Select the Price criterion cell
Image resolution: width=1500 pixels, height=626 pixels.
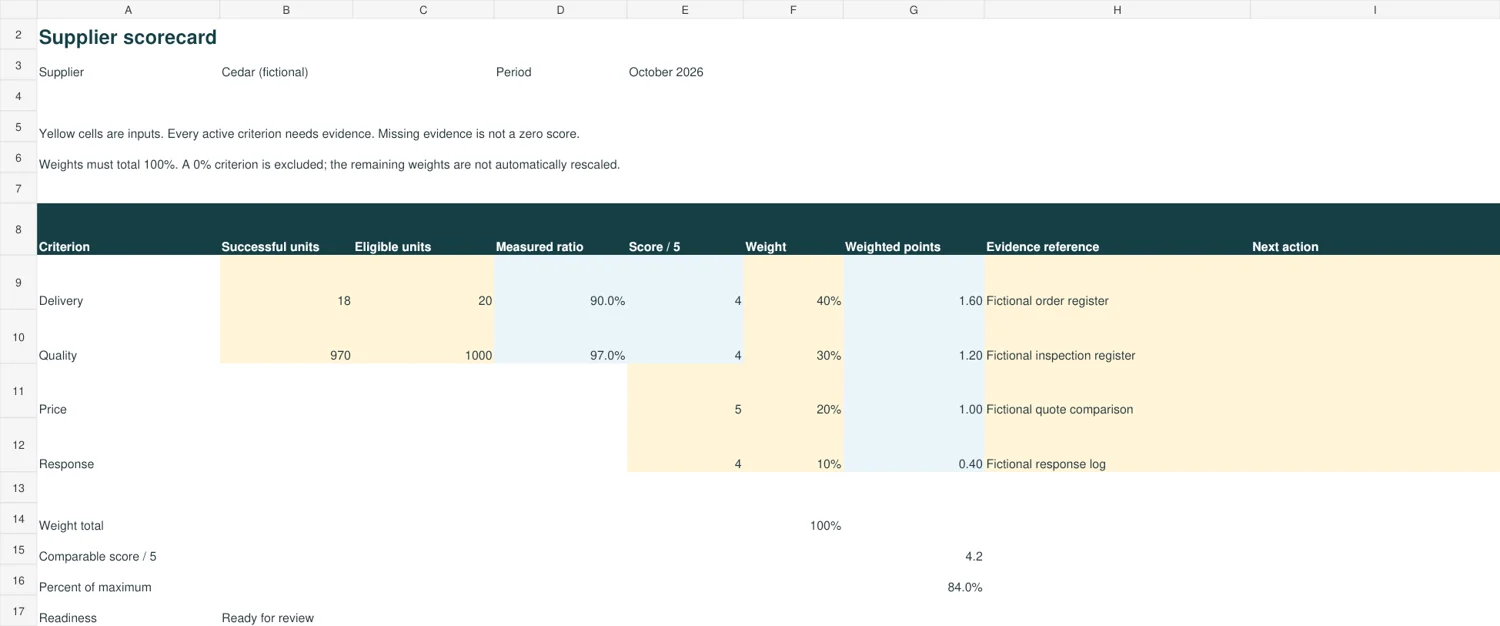(x=128, y=391)
